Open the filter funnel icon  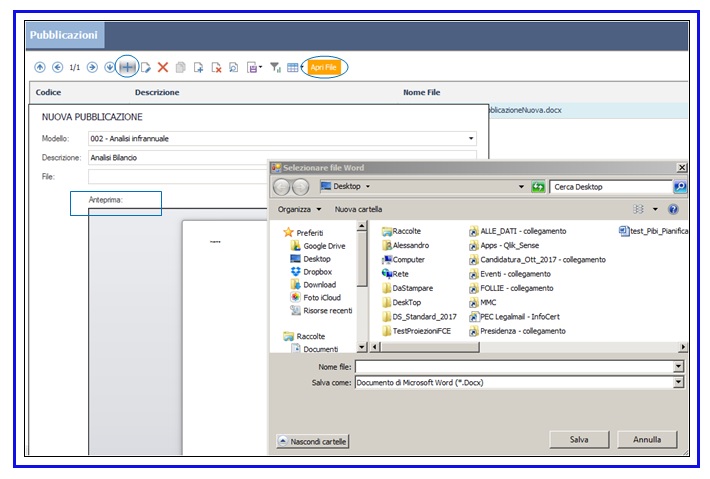275,67
